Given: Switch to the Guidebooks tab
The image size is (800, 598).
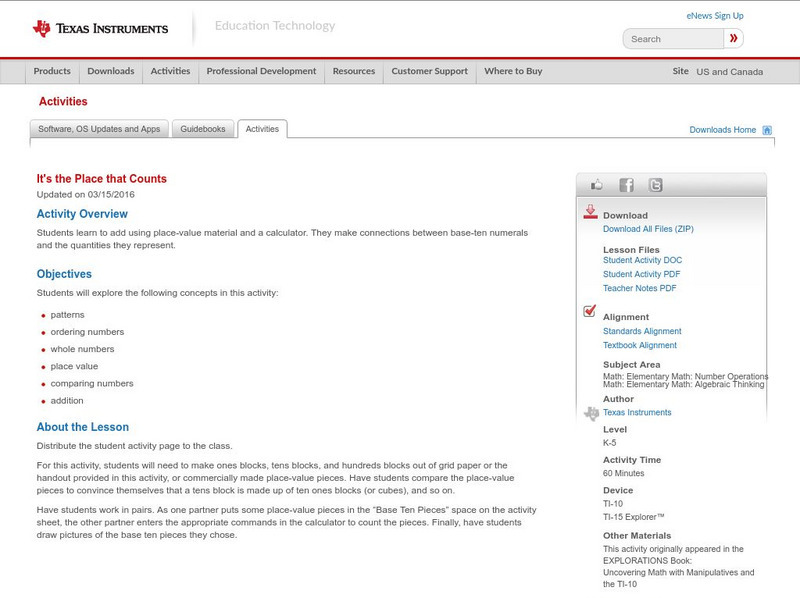Looking at the screenshot, I should click(x=203, y=129).
